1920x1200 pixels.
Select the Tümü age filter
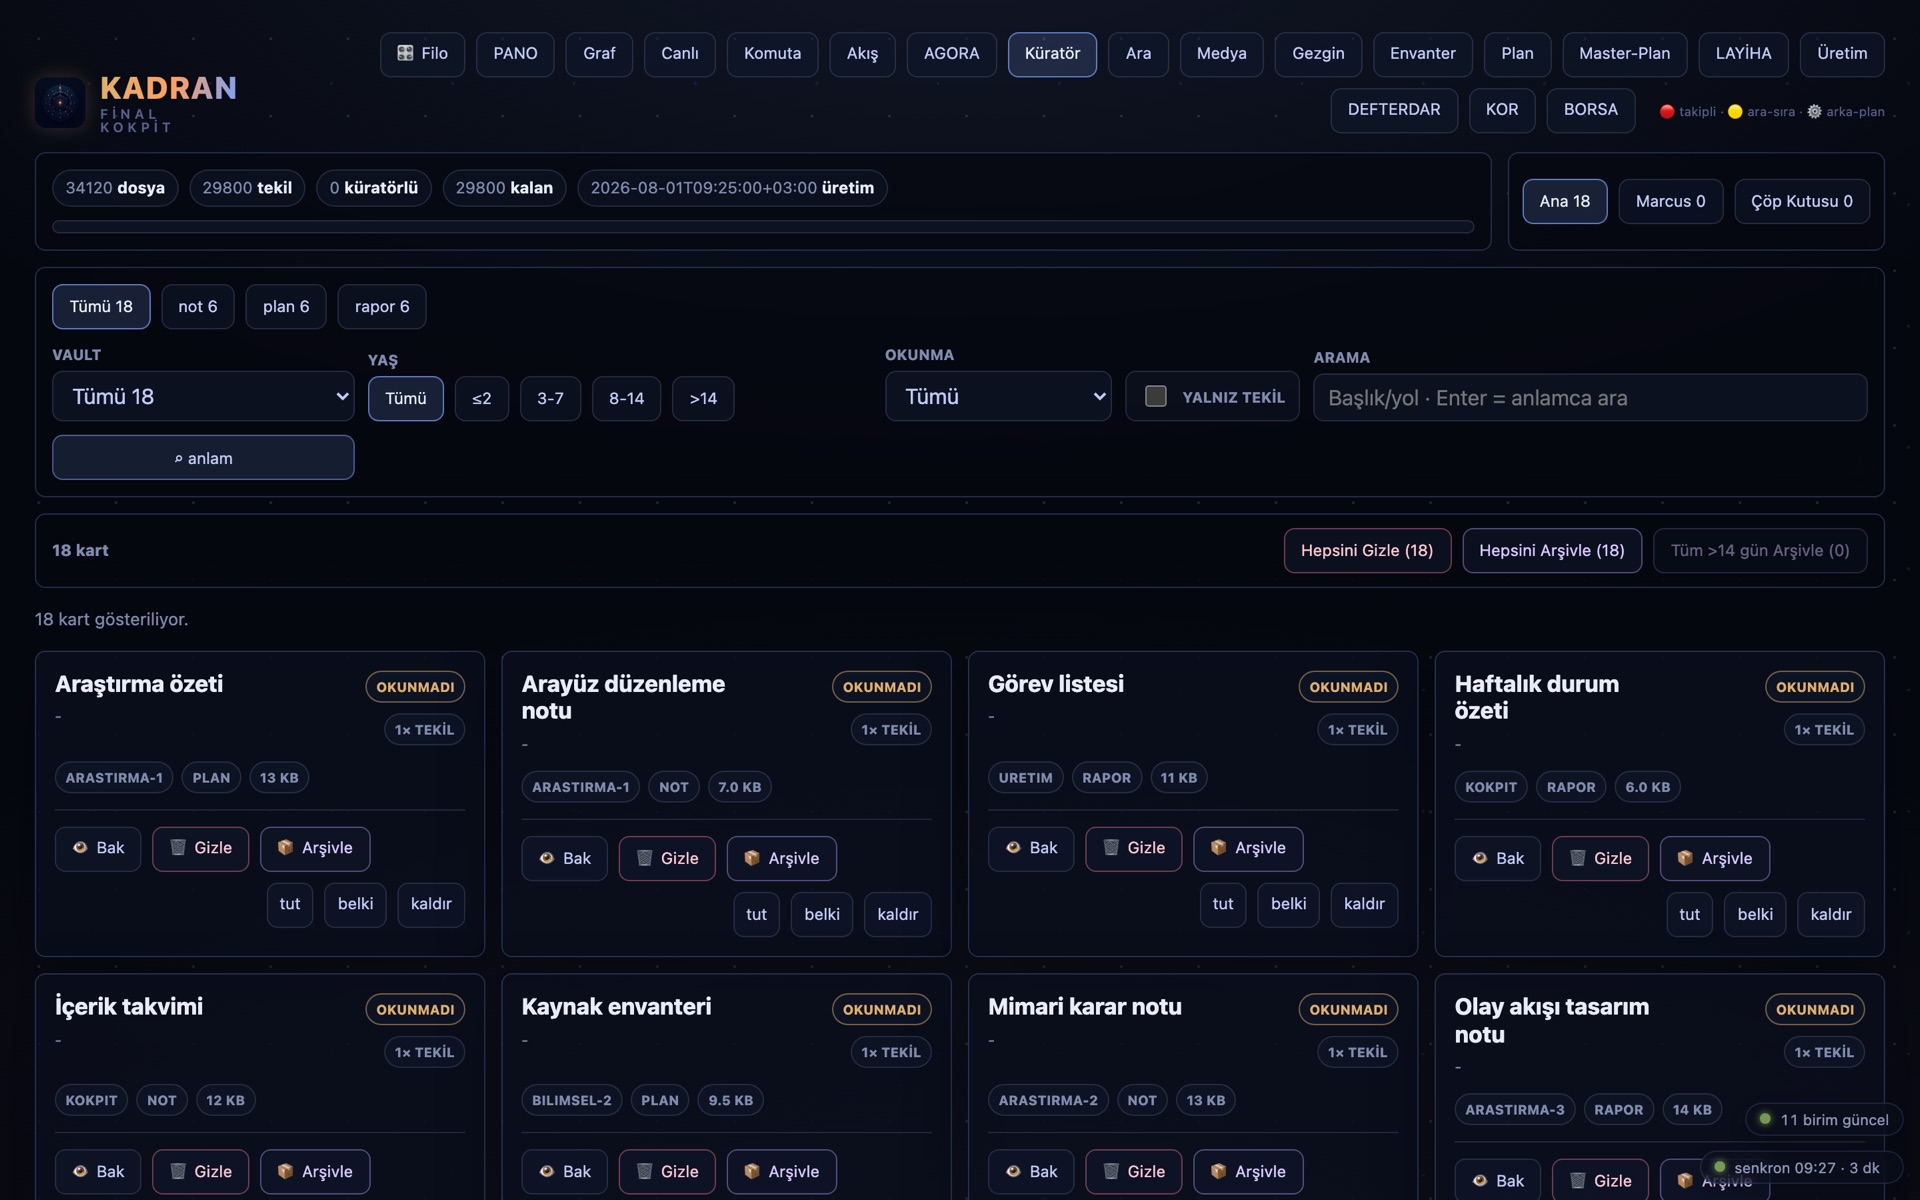pyautogui.click(x=406, y=399)
